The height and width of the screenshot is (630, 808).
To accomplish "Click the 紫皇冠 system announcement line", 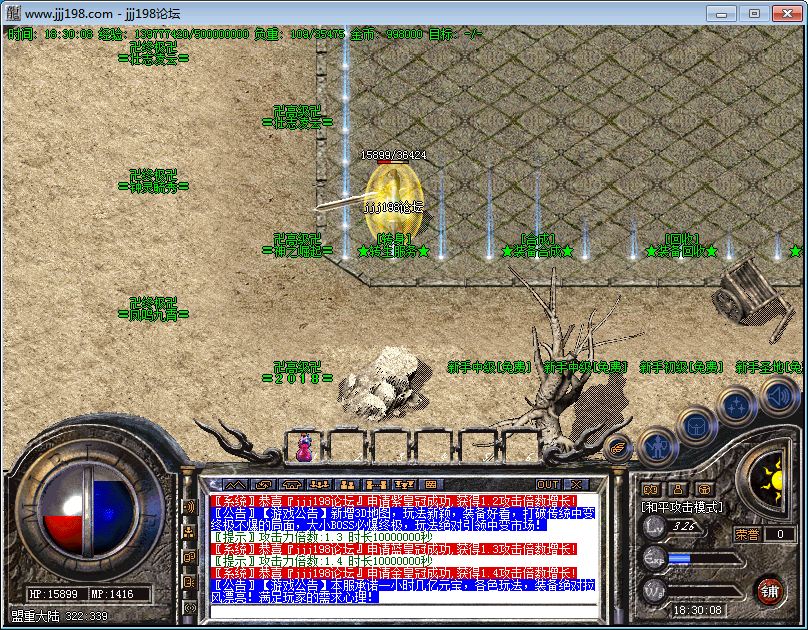I will tap(394, 501).
